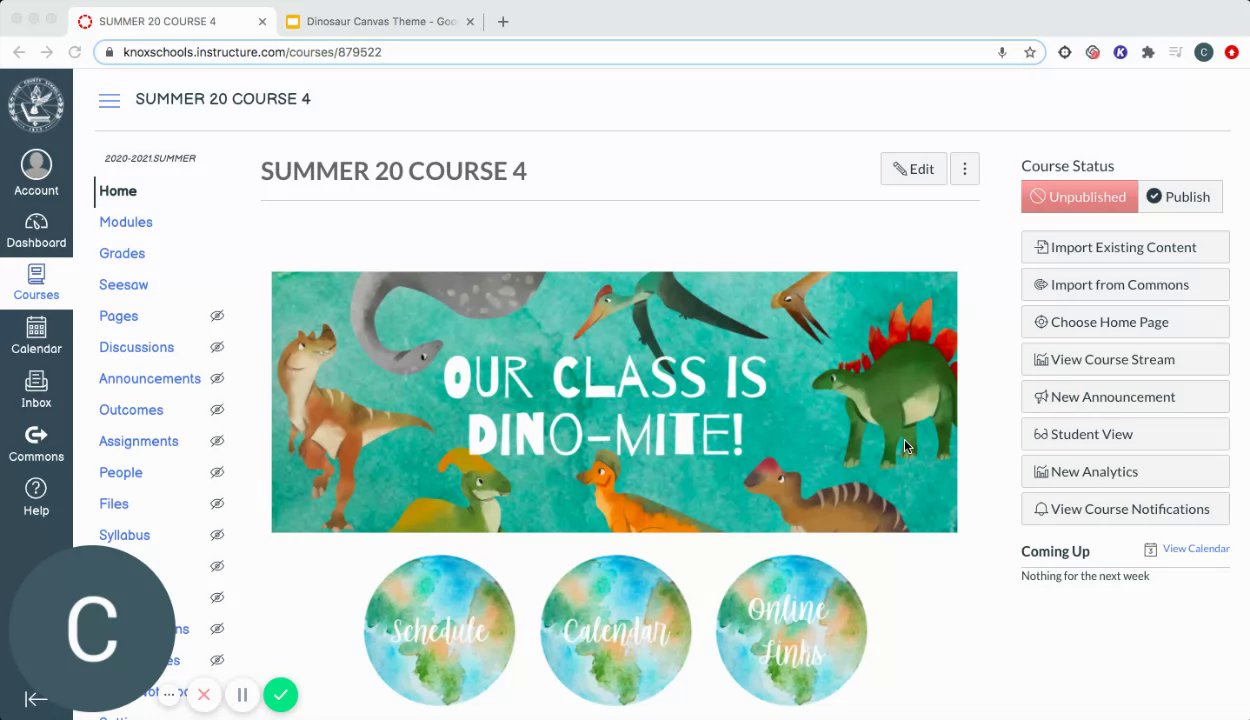Open the Account avatar menu
The image size is (1250, 720).
coord(36,173)
